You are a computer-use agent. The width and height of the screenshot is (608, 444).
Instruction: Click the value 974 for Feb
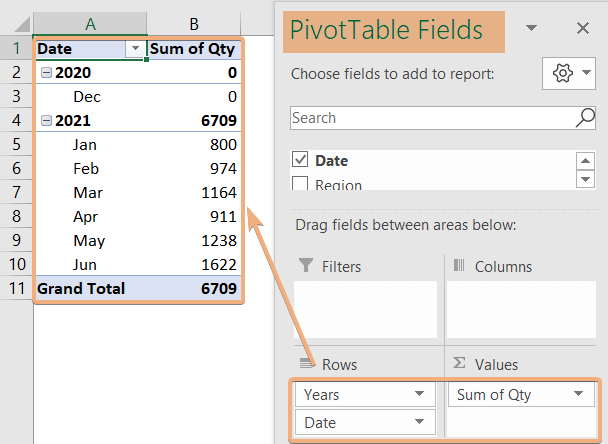point(223,169)
